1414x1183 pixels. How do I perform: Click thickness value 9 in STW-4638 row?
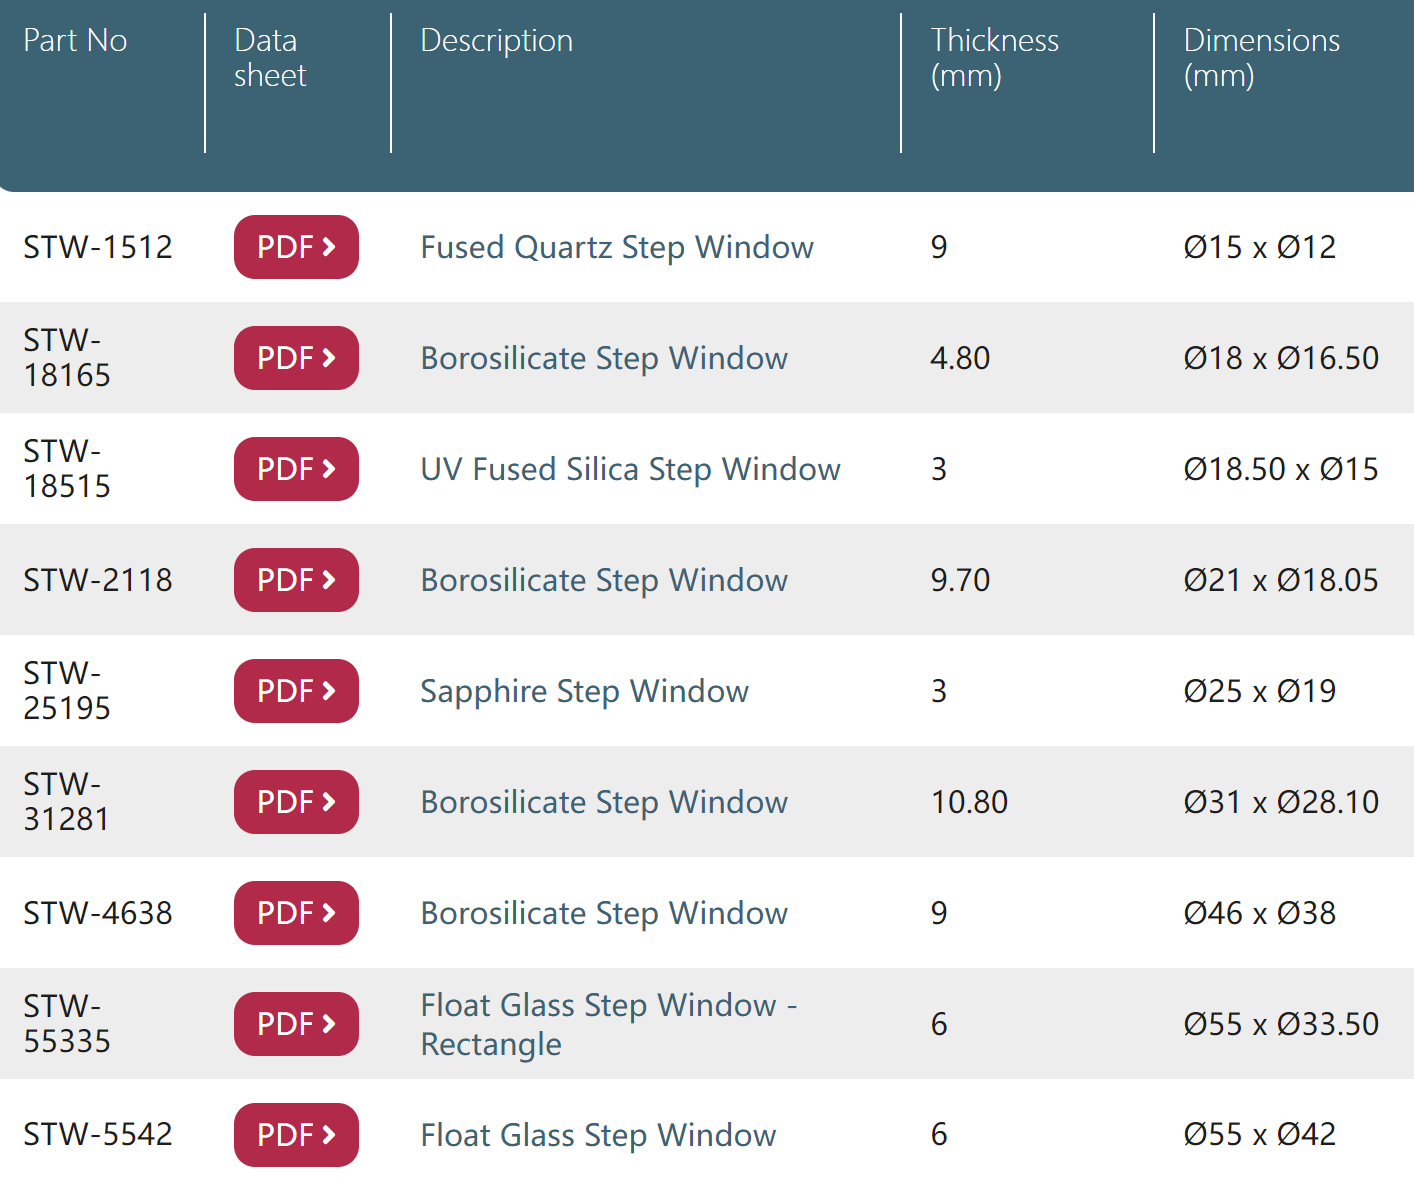point(939,913)
